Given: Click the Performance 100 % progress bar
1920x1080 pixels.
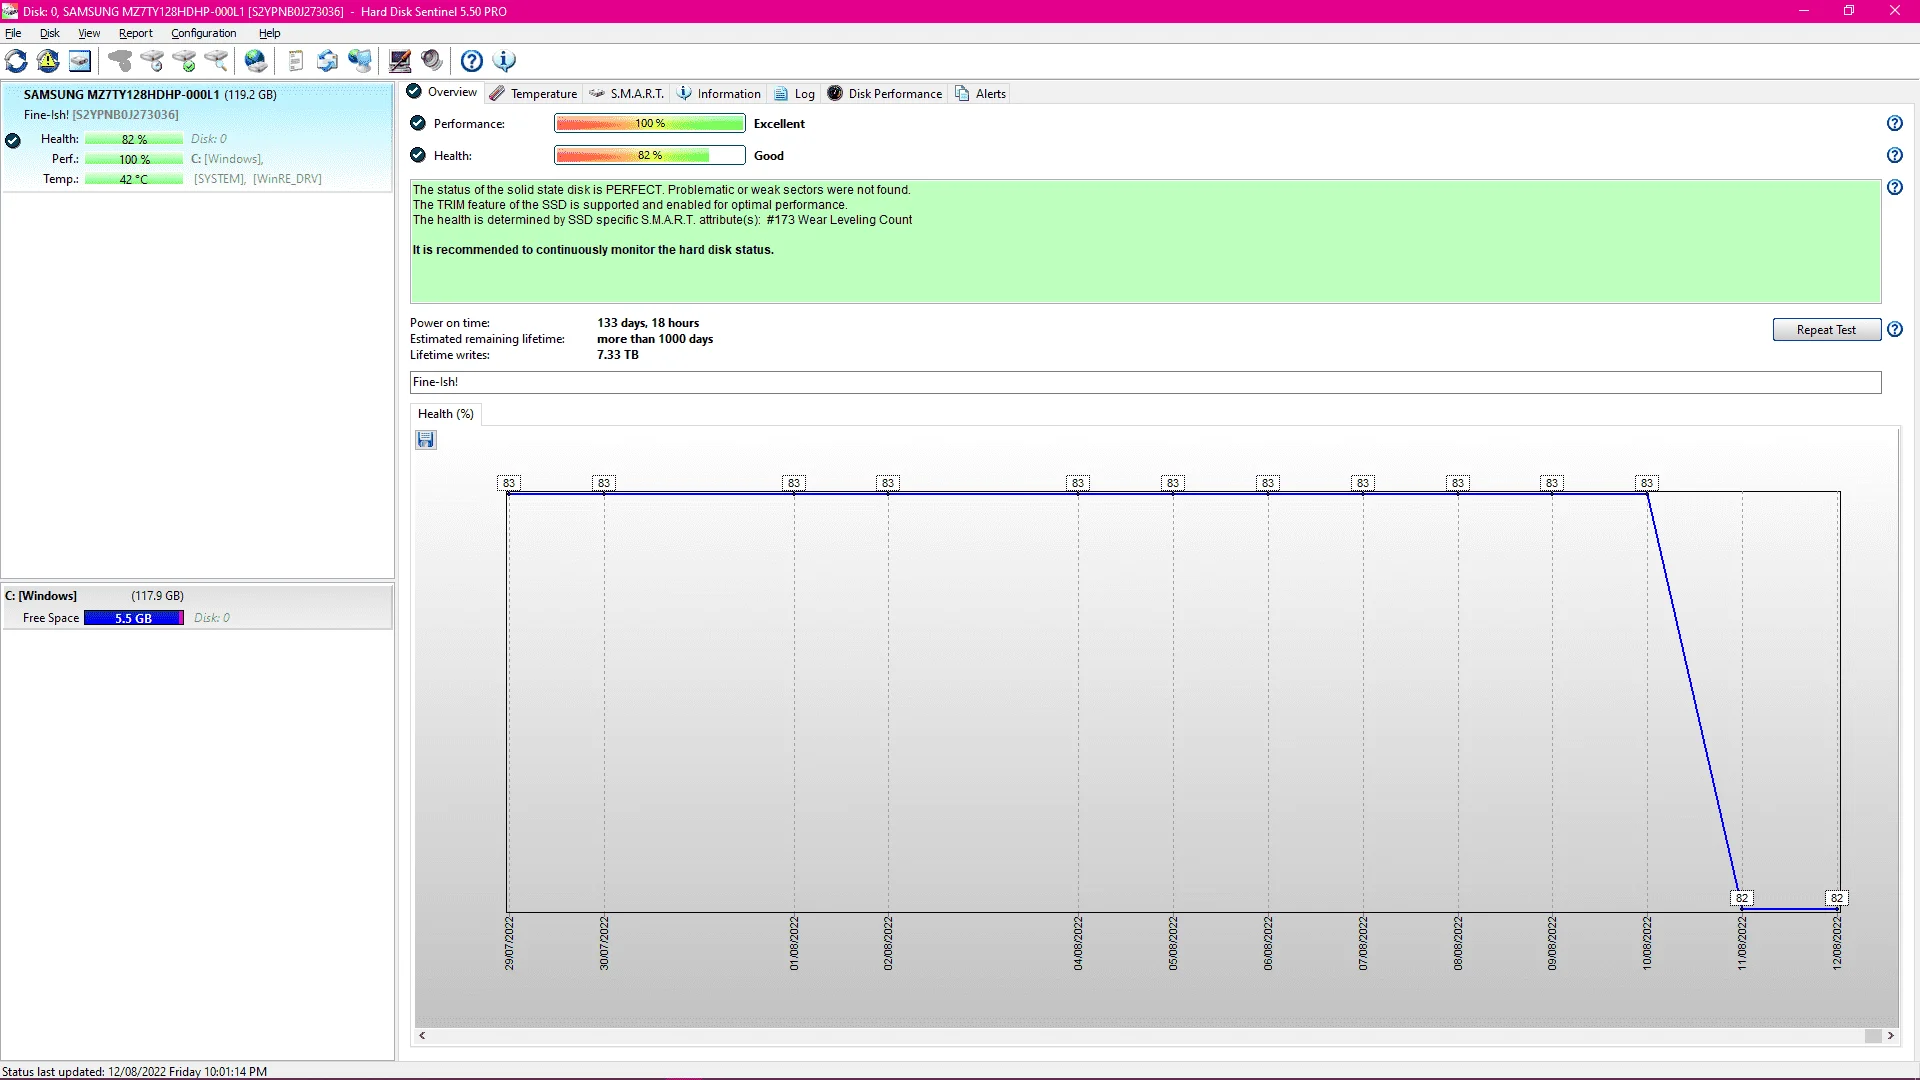Looking at the screenshot, I should pyautogui.click(x=650, y=124).
